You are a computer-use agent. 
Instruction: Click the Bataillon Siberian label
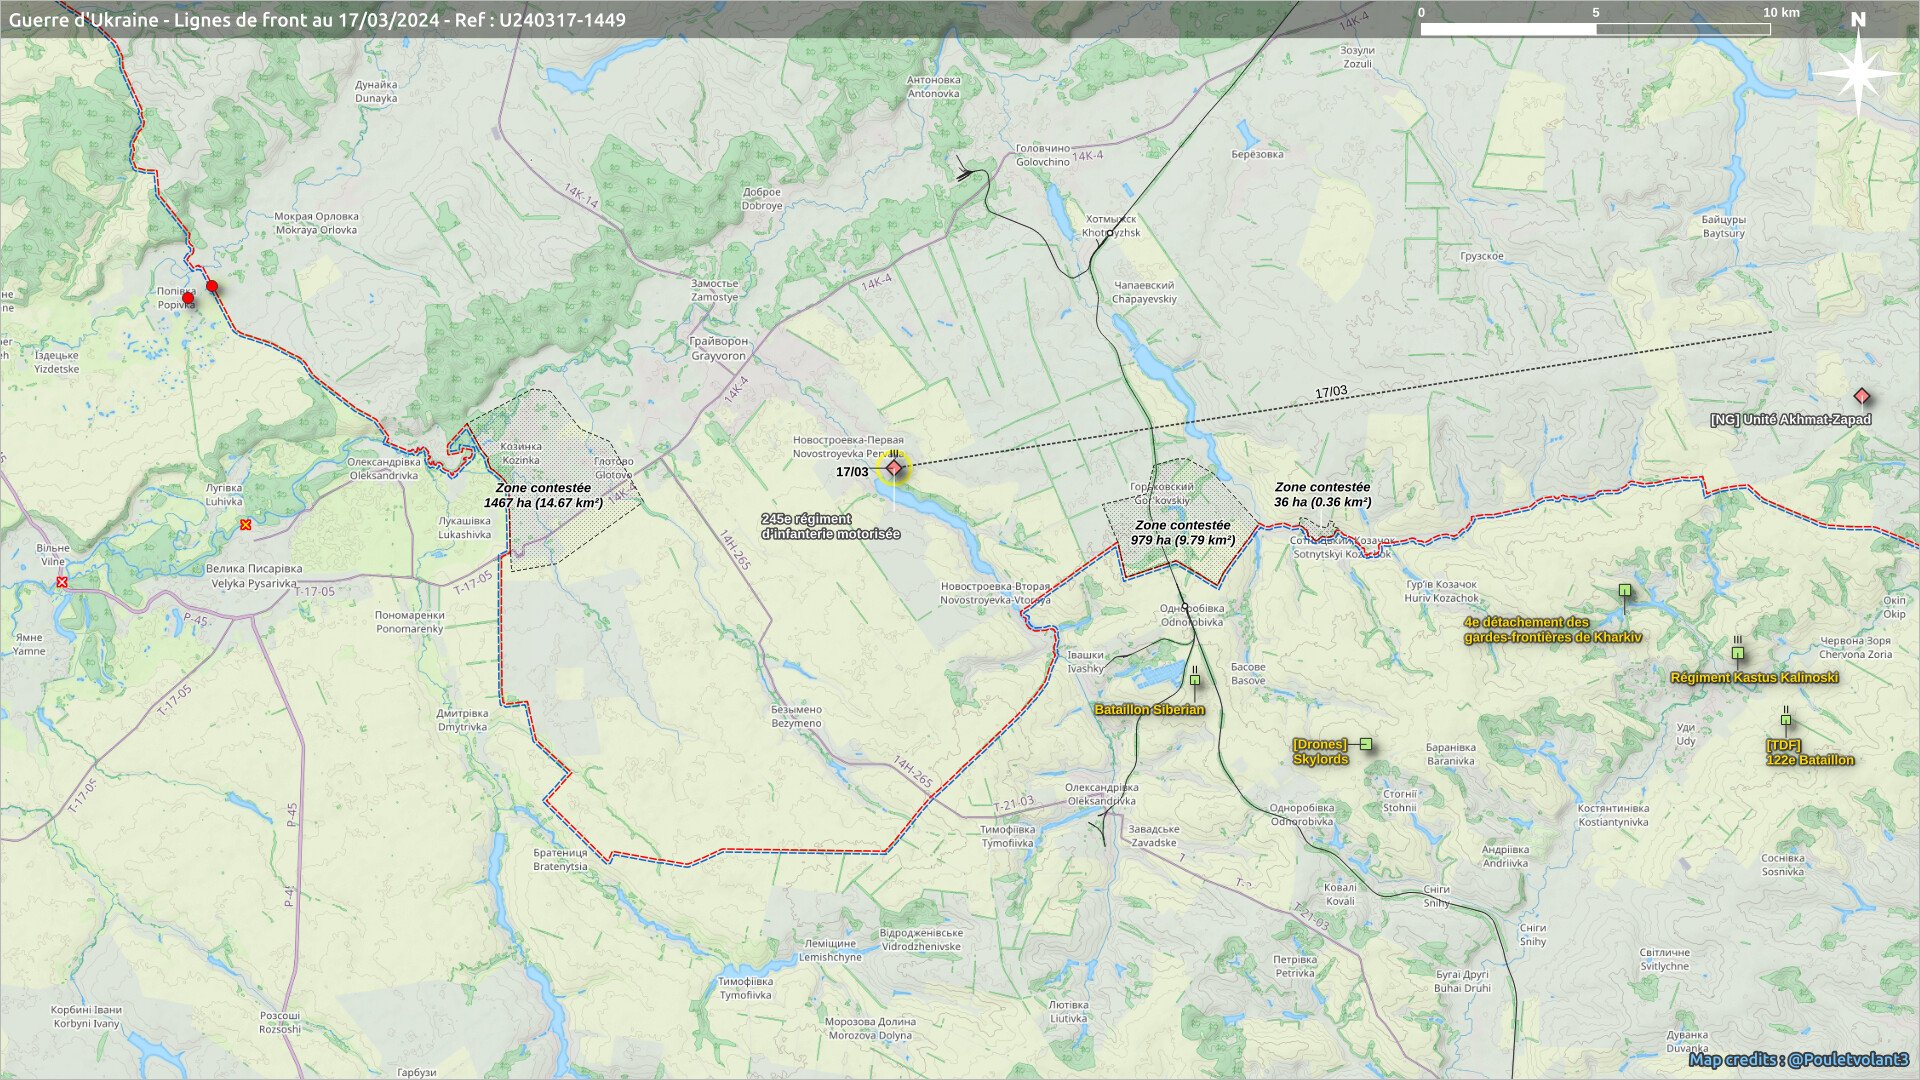[x=1149, y=710]
